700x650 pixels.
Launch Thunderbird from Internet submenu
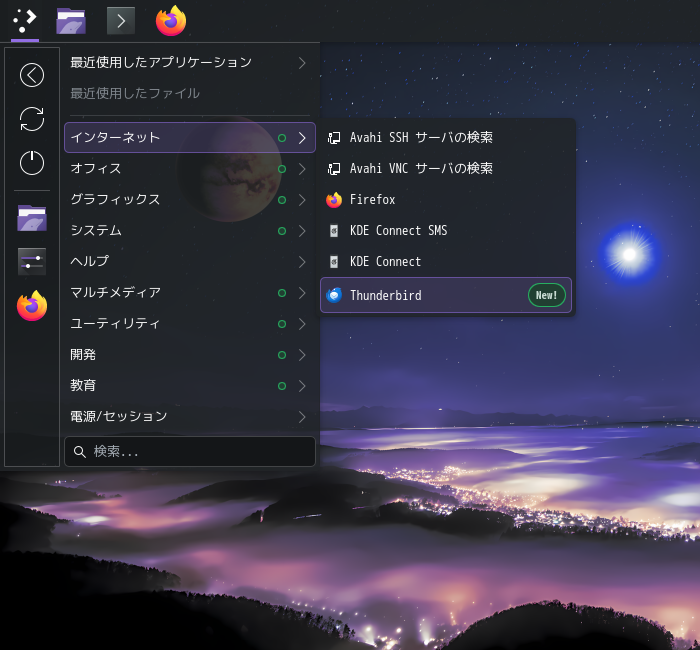[446, 295]
